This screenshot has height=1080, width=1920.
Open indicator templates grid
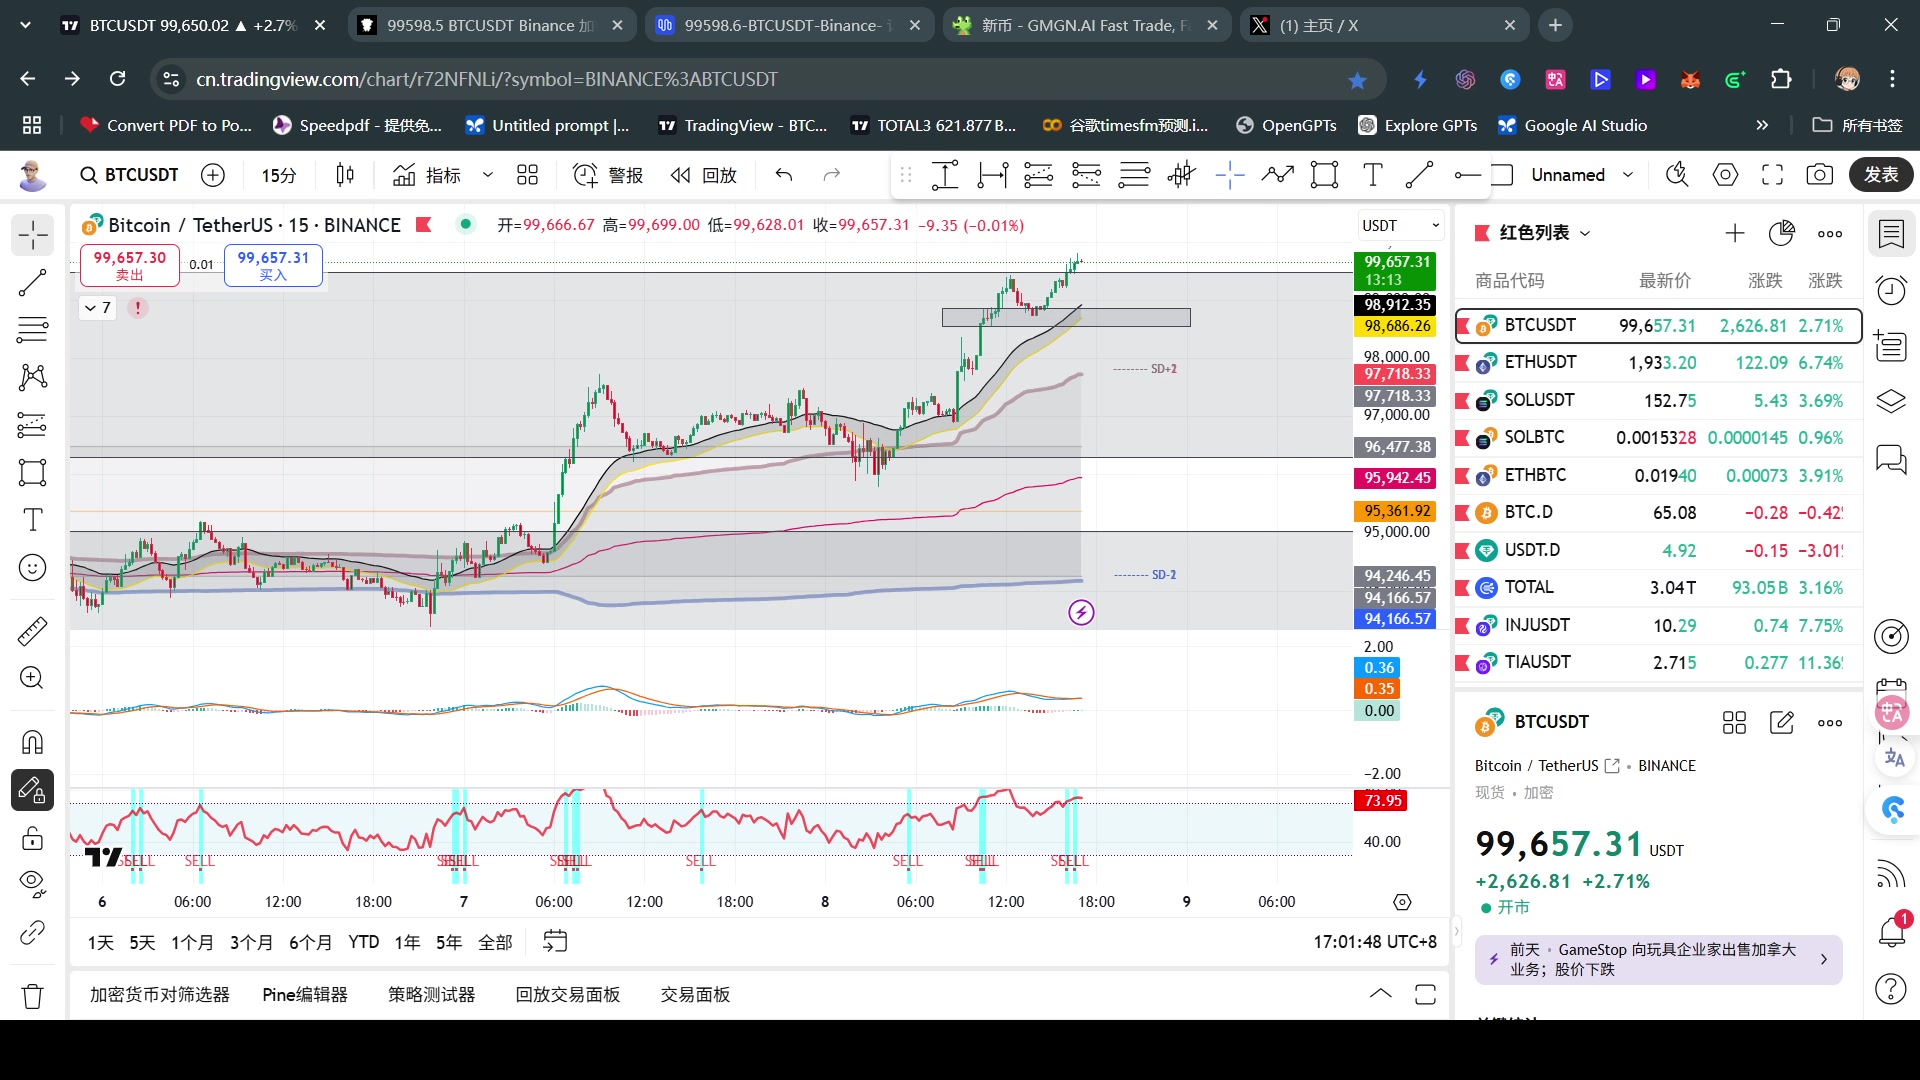click(527, 175)
